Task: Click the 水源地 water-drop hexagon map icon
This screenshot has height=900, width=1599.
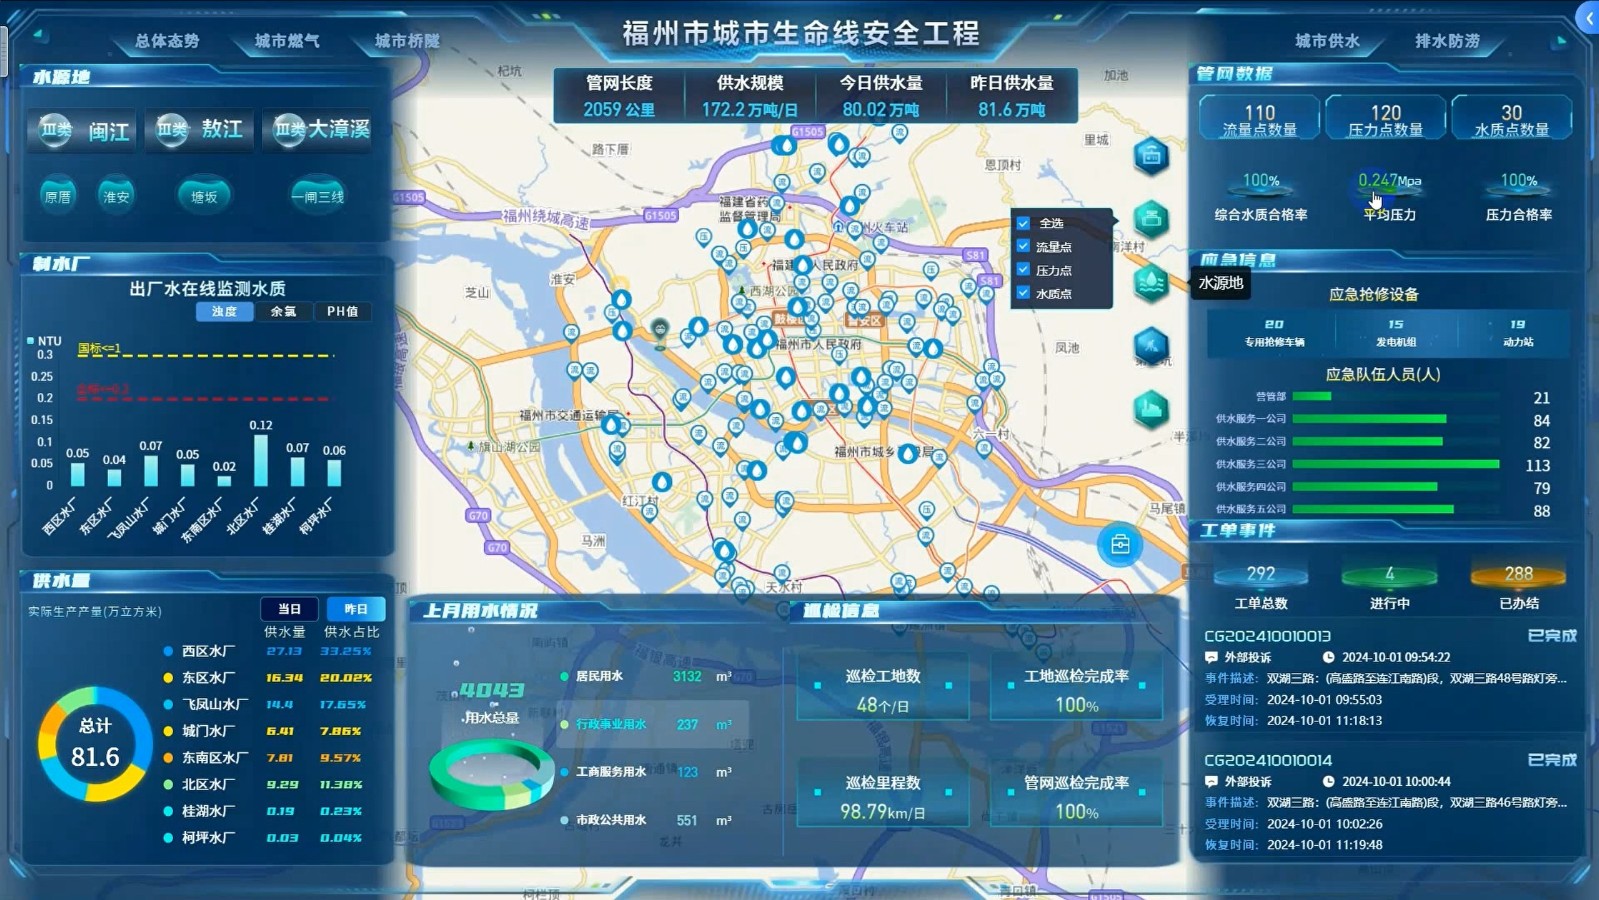Action: (1151, 283)
